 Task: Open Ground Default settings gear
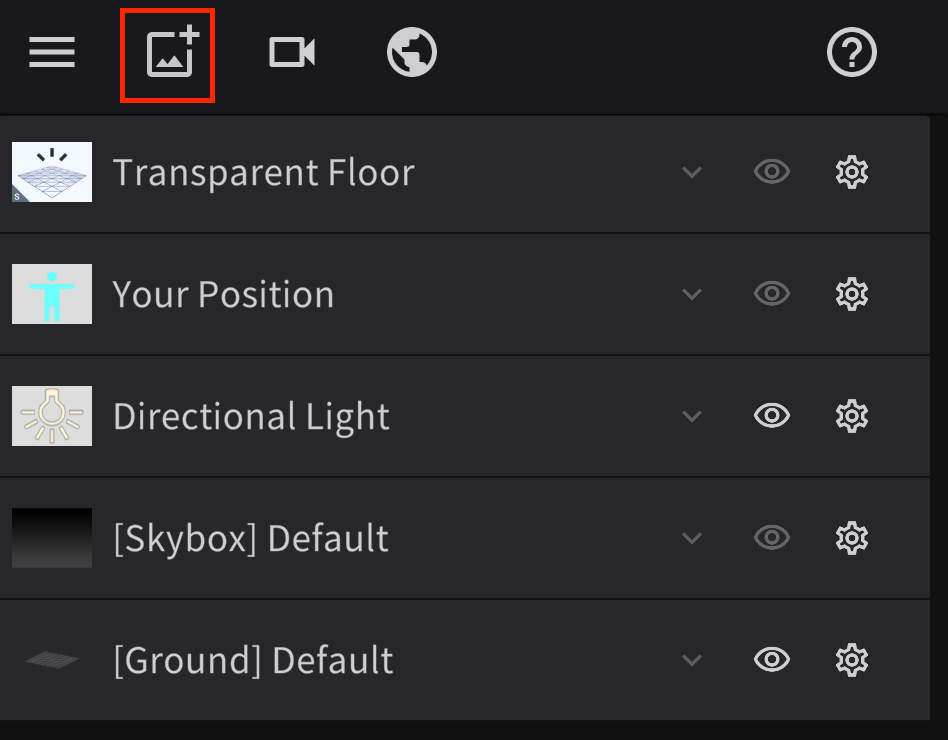[x=851, y=660]
